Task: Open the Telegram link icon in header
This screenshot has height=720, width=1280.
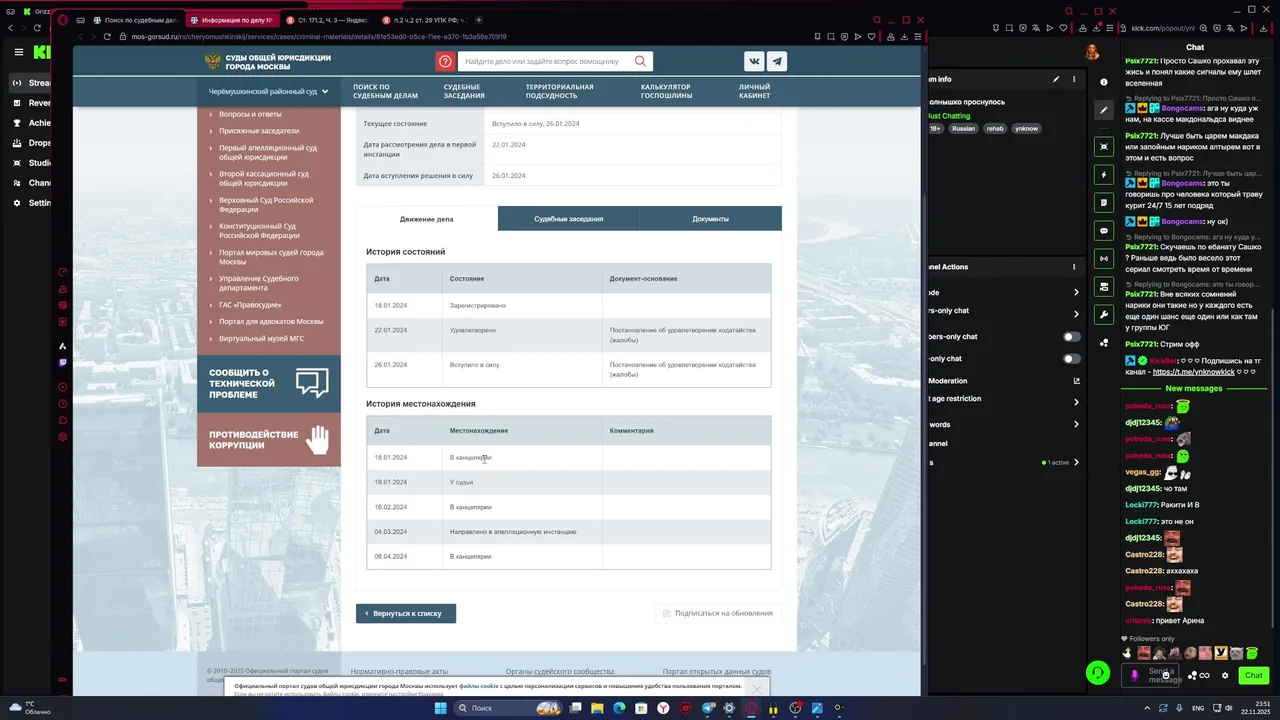Action: click(777, 61)
